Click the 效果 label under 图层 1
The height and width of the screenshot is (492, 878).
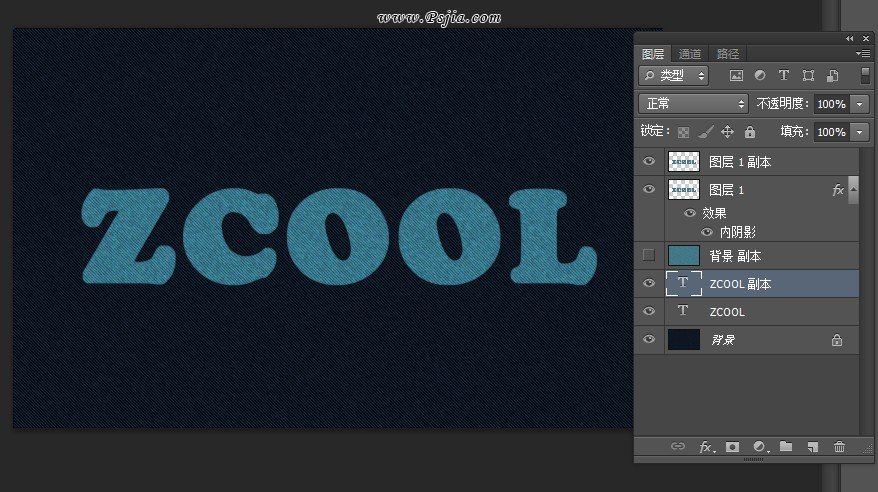714,213
